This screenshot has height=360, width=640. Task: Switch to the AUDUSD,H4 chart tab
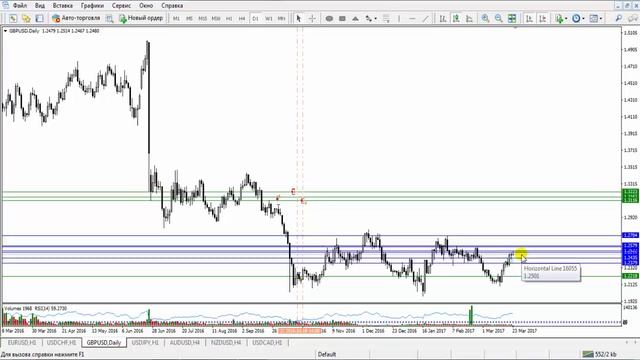tap(185, 343)
